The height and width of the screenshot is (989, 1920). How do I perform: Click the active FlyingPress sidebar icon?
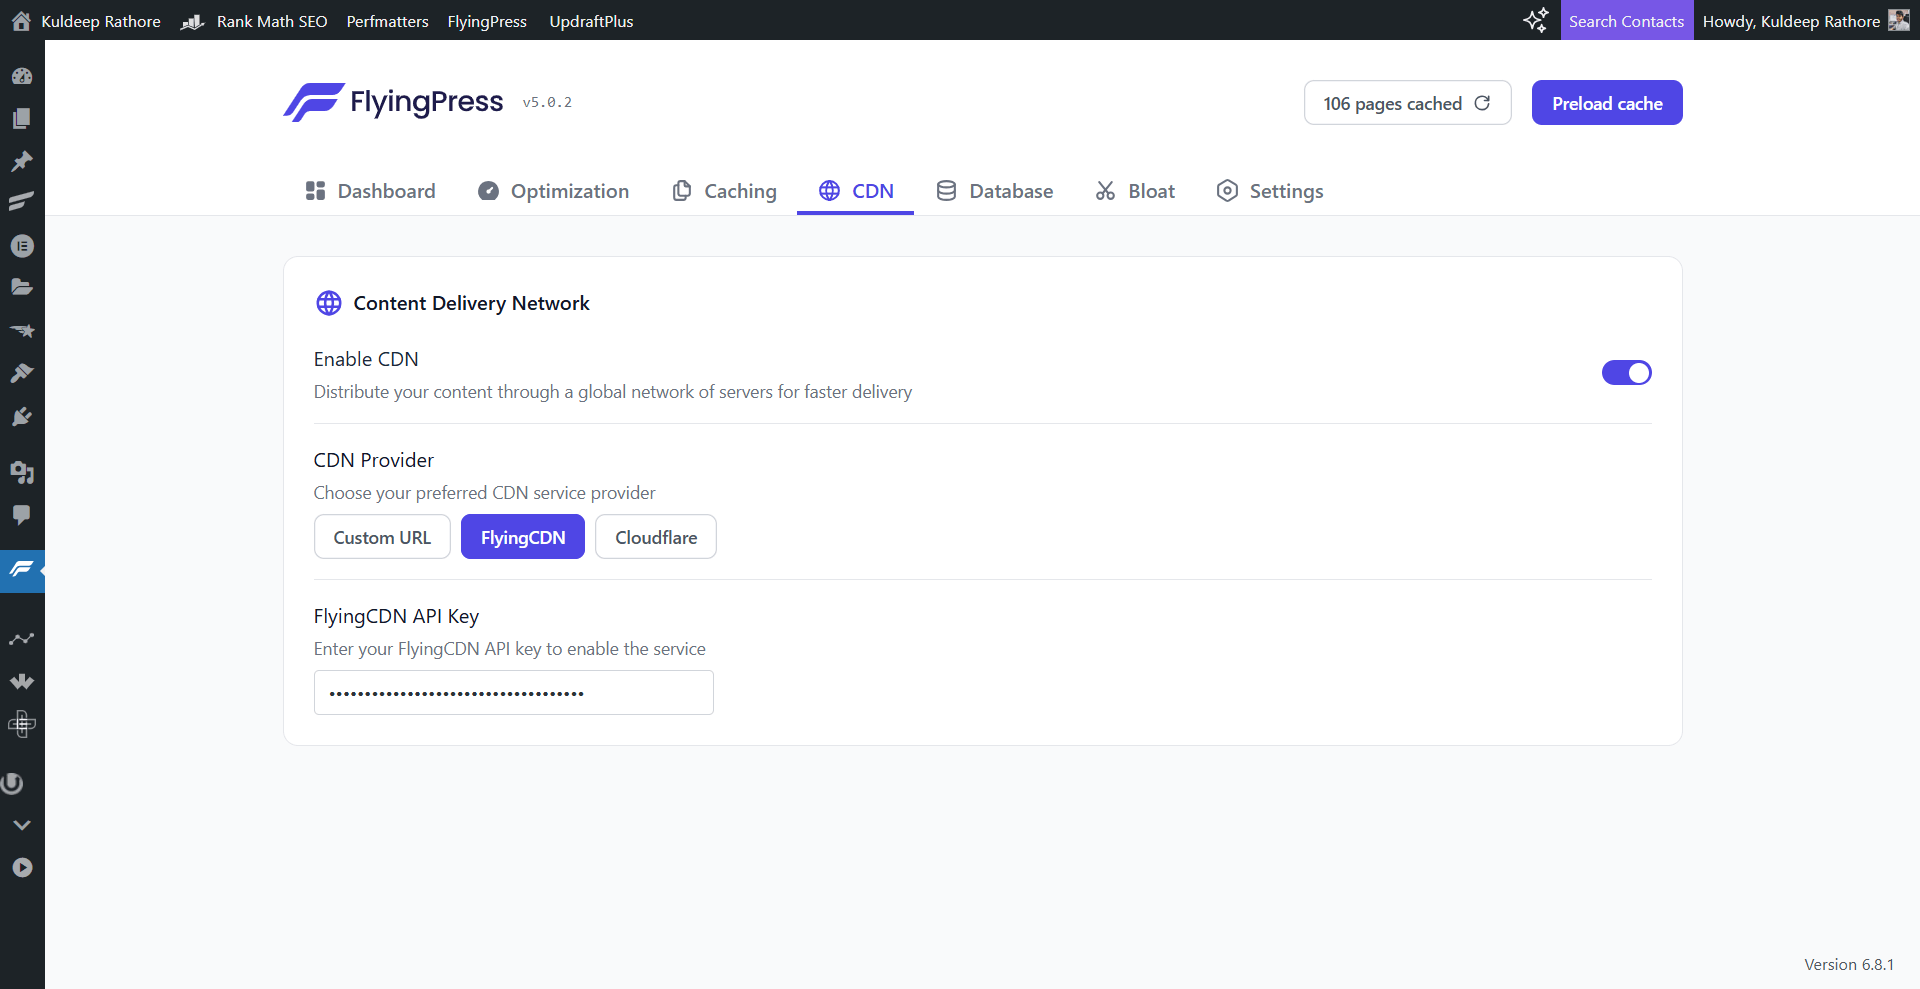pyautogui.click(x=22, y=570)
